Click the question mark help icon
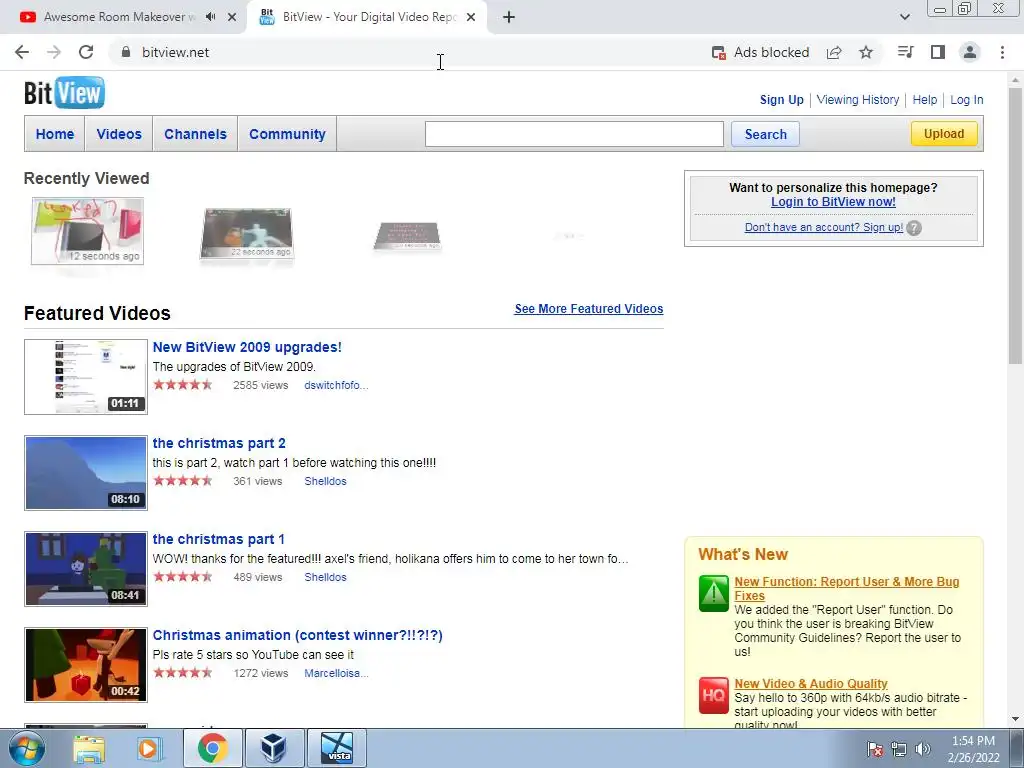The height and width of the screenshot is (768, 1024). tap(914, 228)
